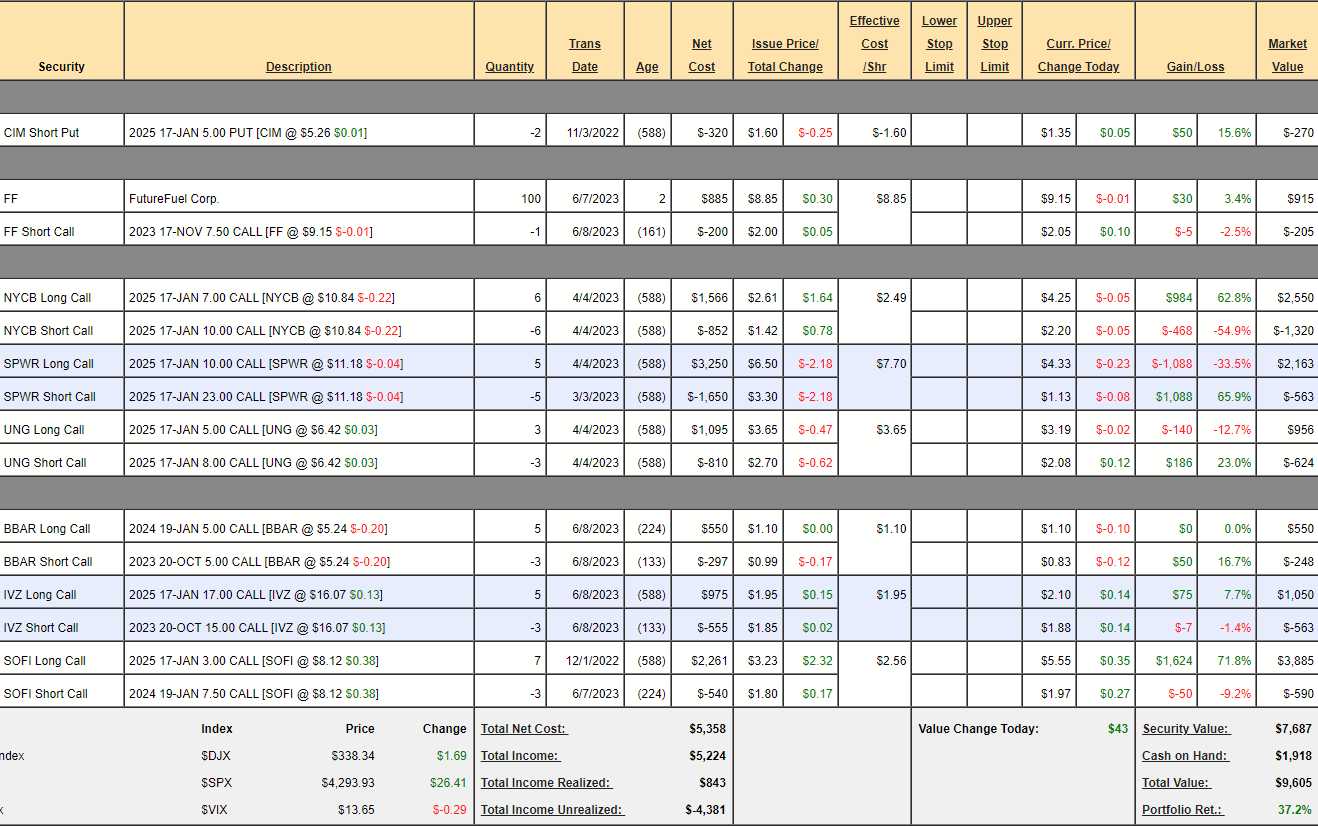Select the Quantity column header

(x=509, y=67)
